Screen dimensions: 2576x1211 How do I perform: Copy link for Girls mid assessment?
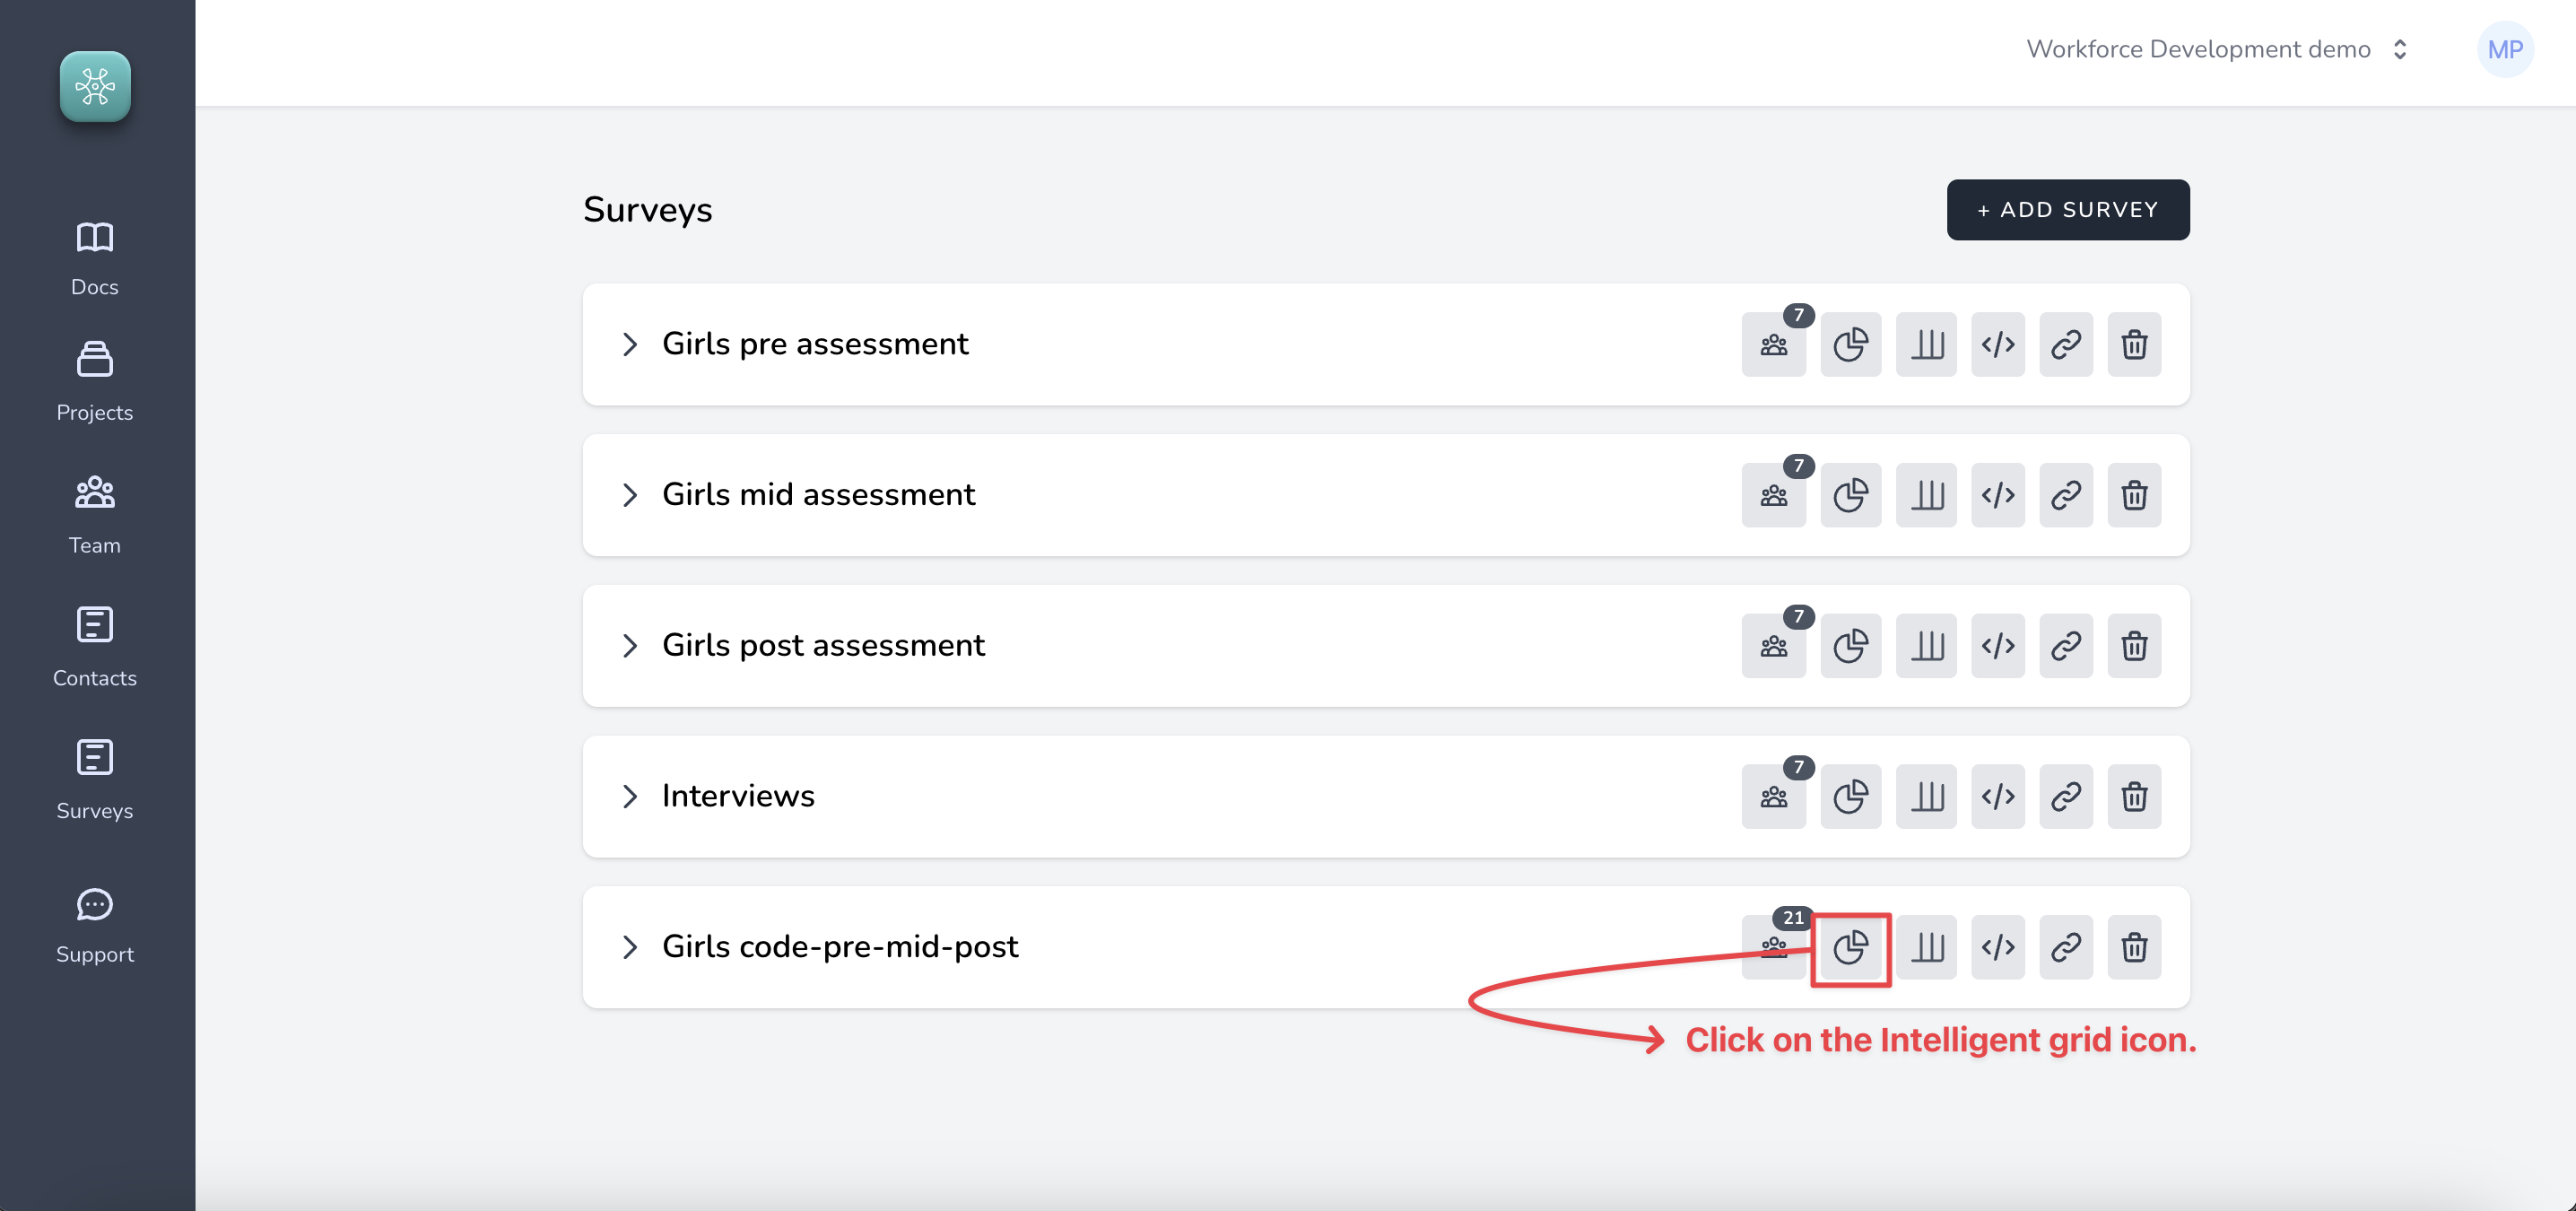coord(2065,495)
